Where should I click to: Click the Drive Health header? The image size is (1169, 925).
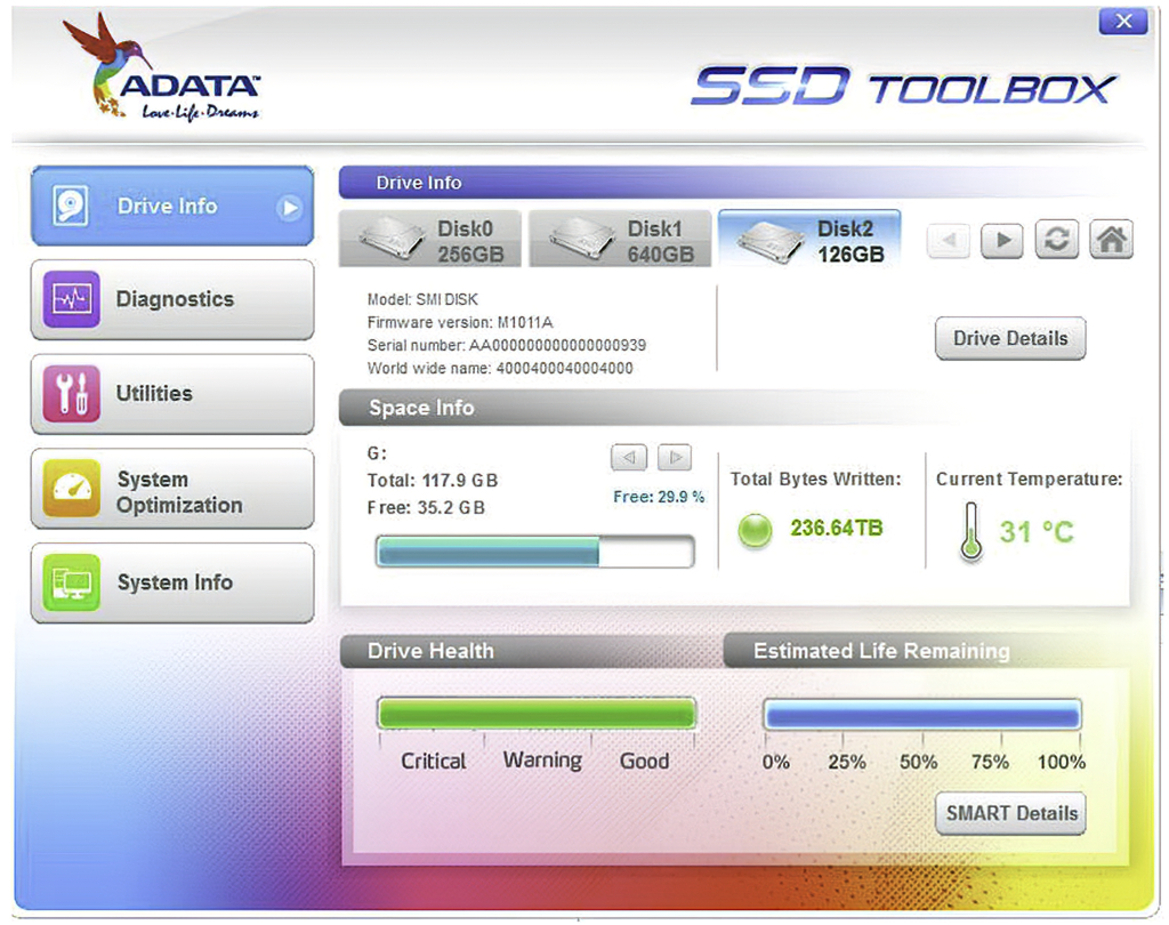click(431, 651)
